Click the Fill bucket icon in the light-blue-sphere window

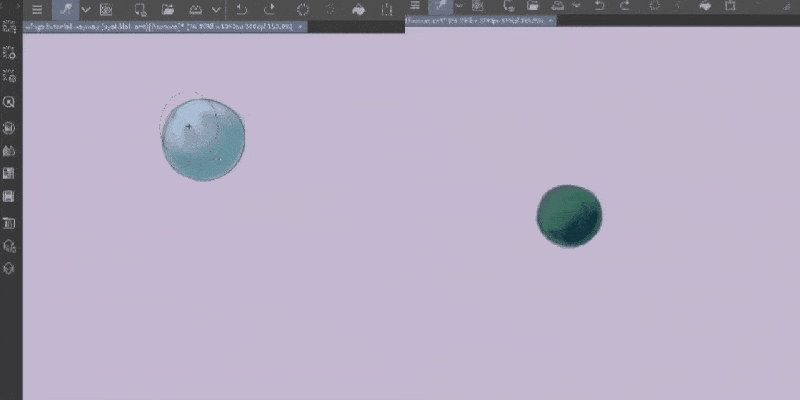(359, 10)
